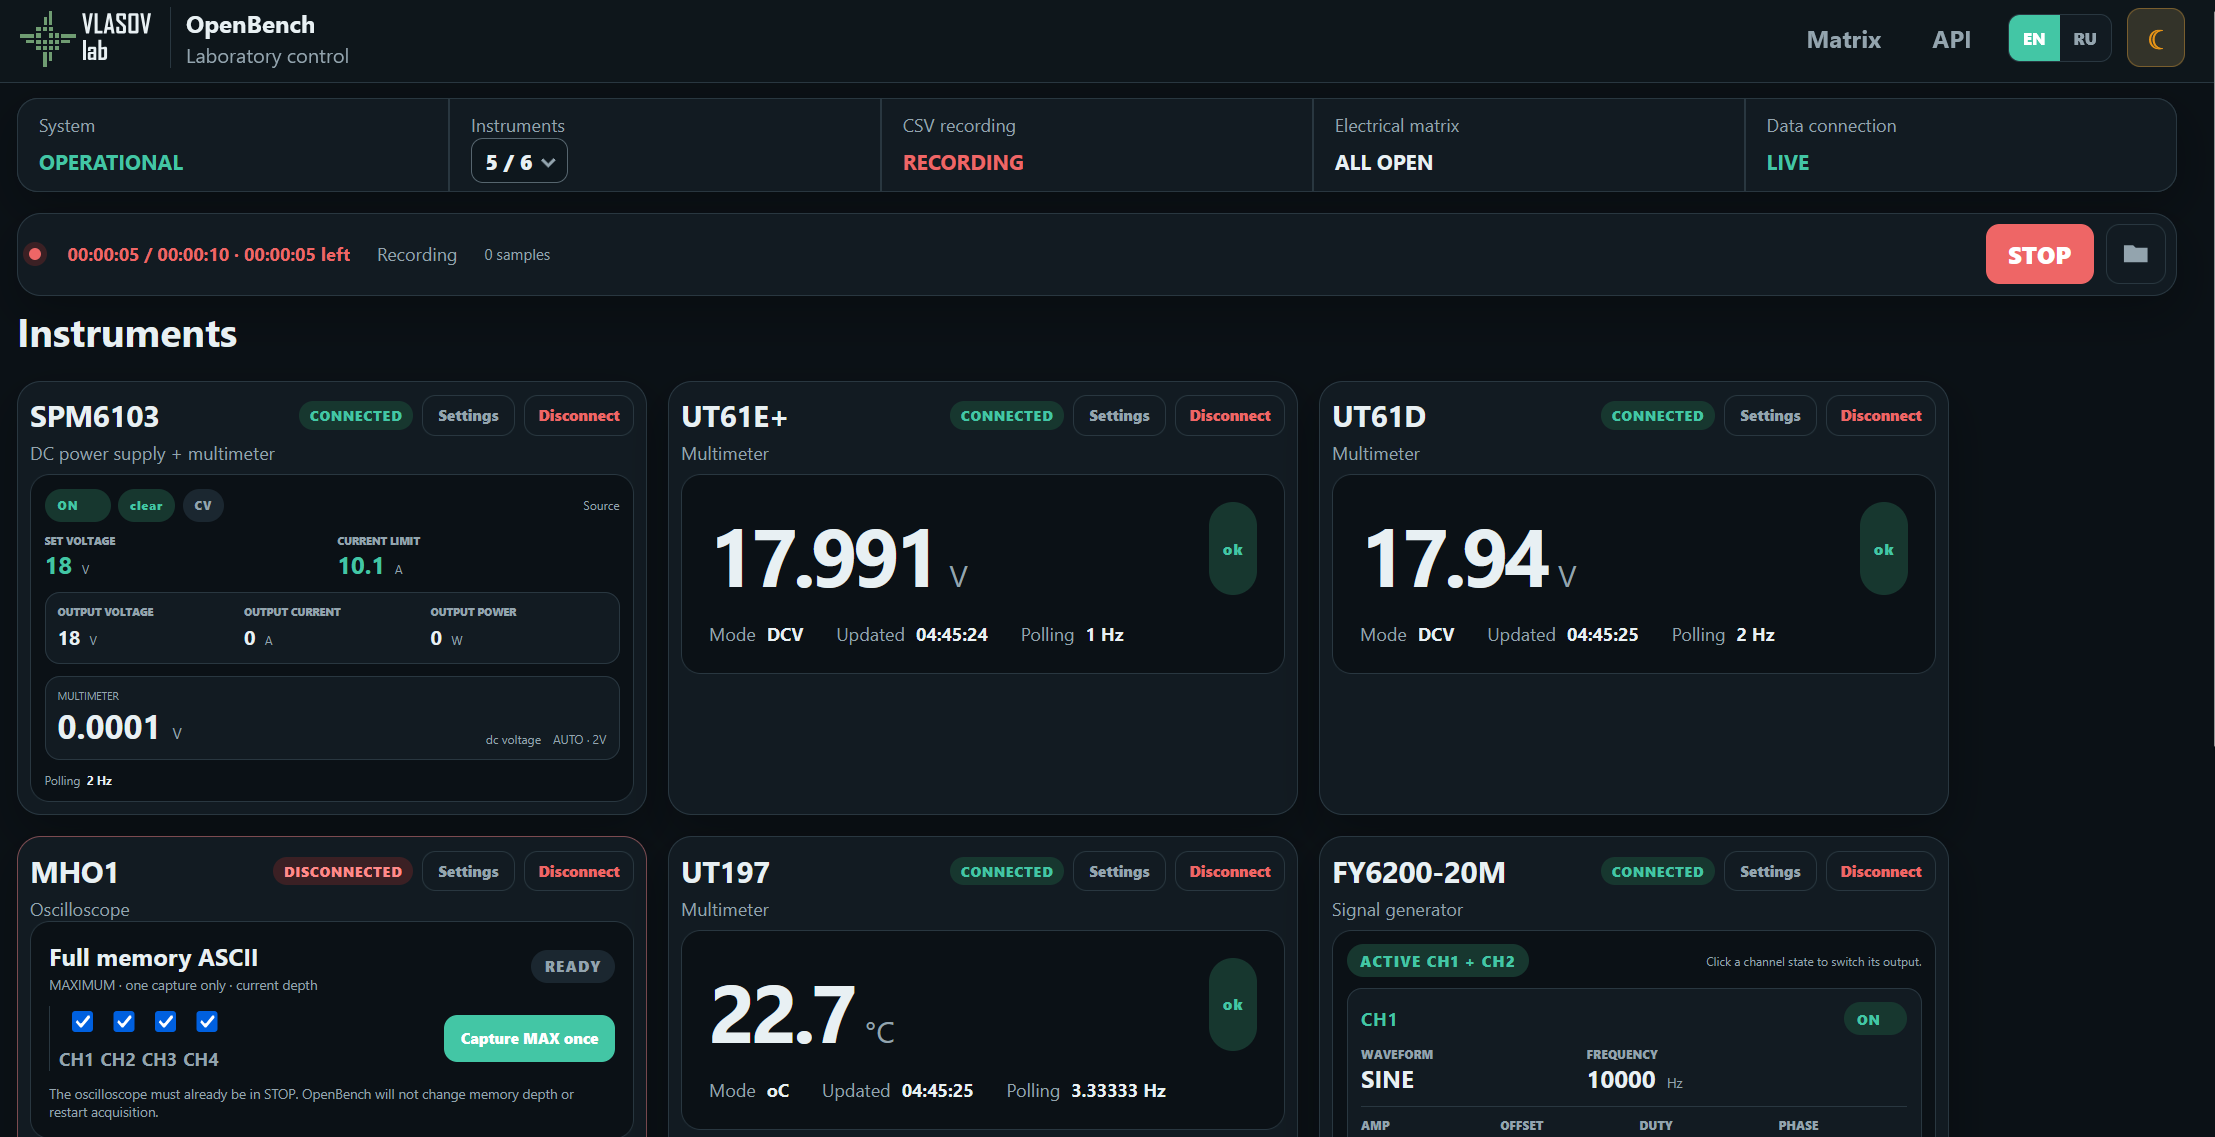Click the ALL OPEN matrix status
Image resolution: width=2215 pixels, height=1137 pixels.
tap(1383, 162)
